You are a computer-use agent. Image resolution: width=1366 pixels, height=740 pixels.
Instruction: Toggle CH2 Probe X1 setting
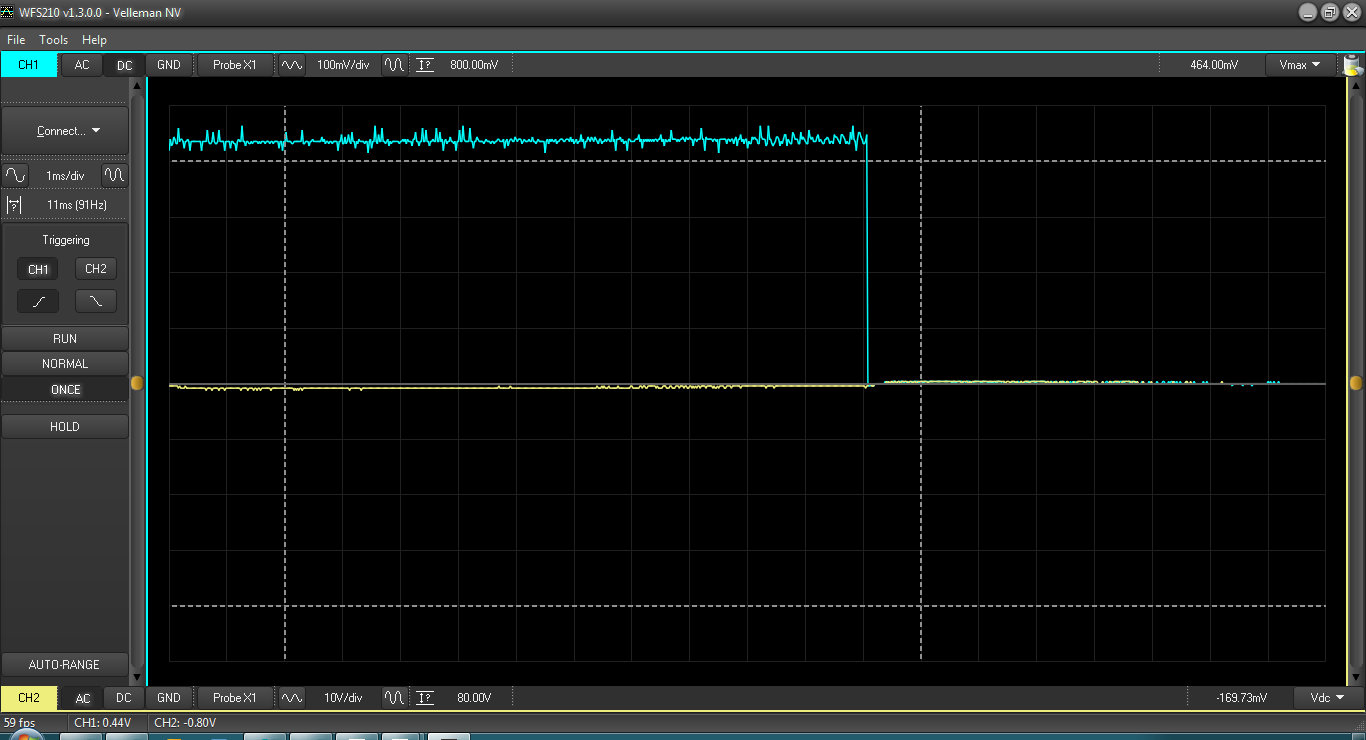pyautogui.click(x=235, y=697)
